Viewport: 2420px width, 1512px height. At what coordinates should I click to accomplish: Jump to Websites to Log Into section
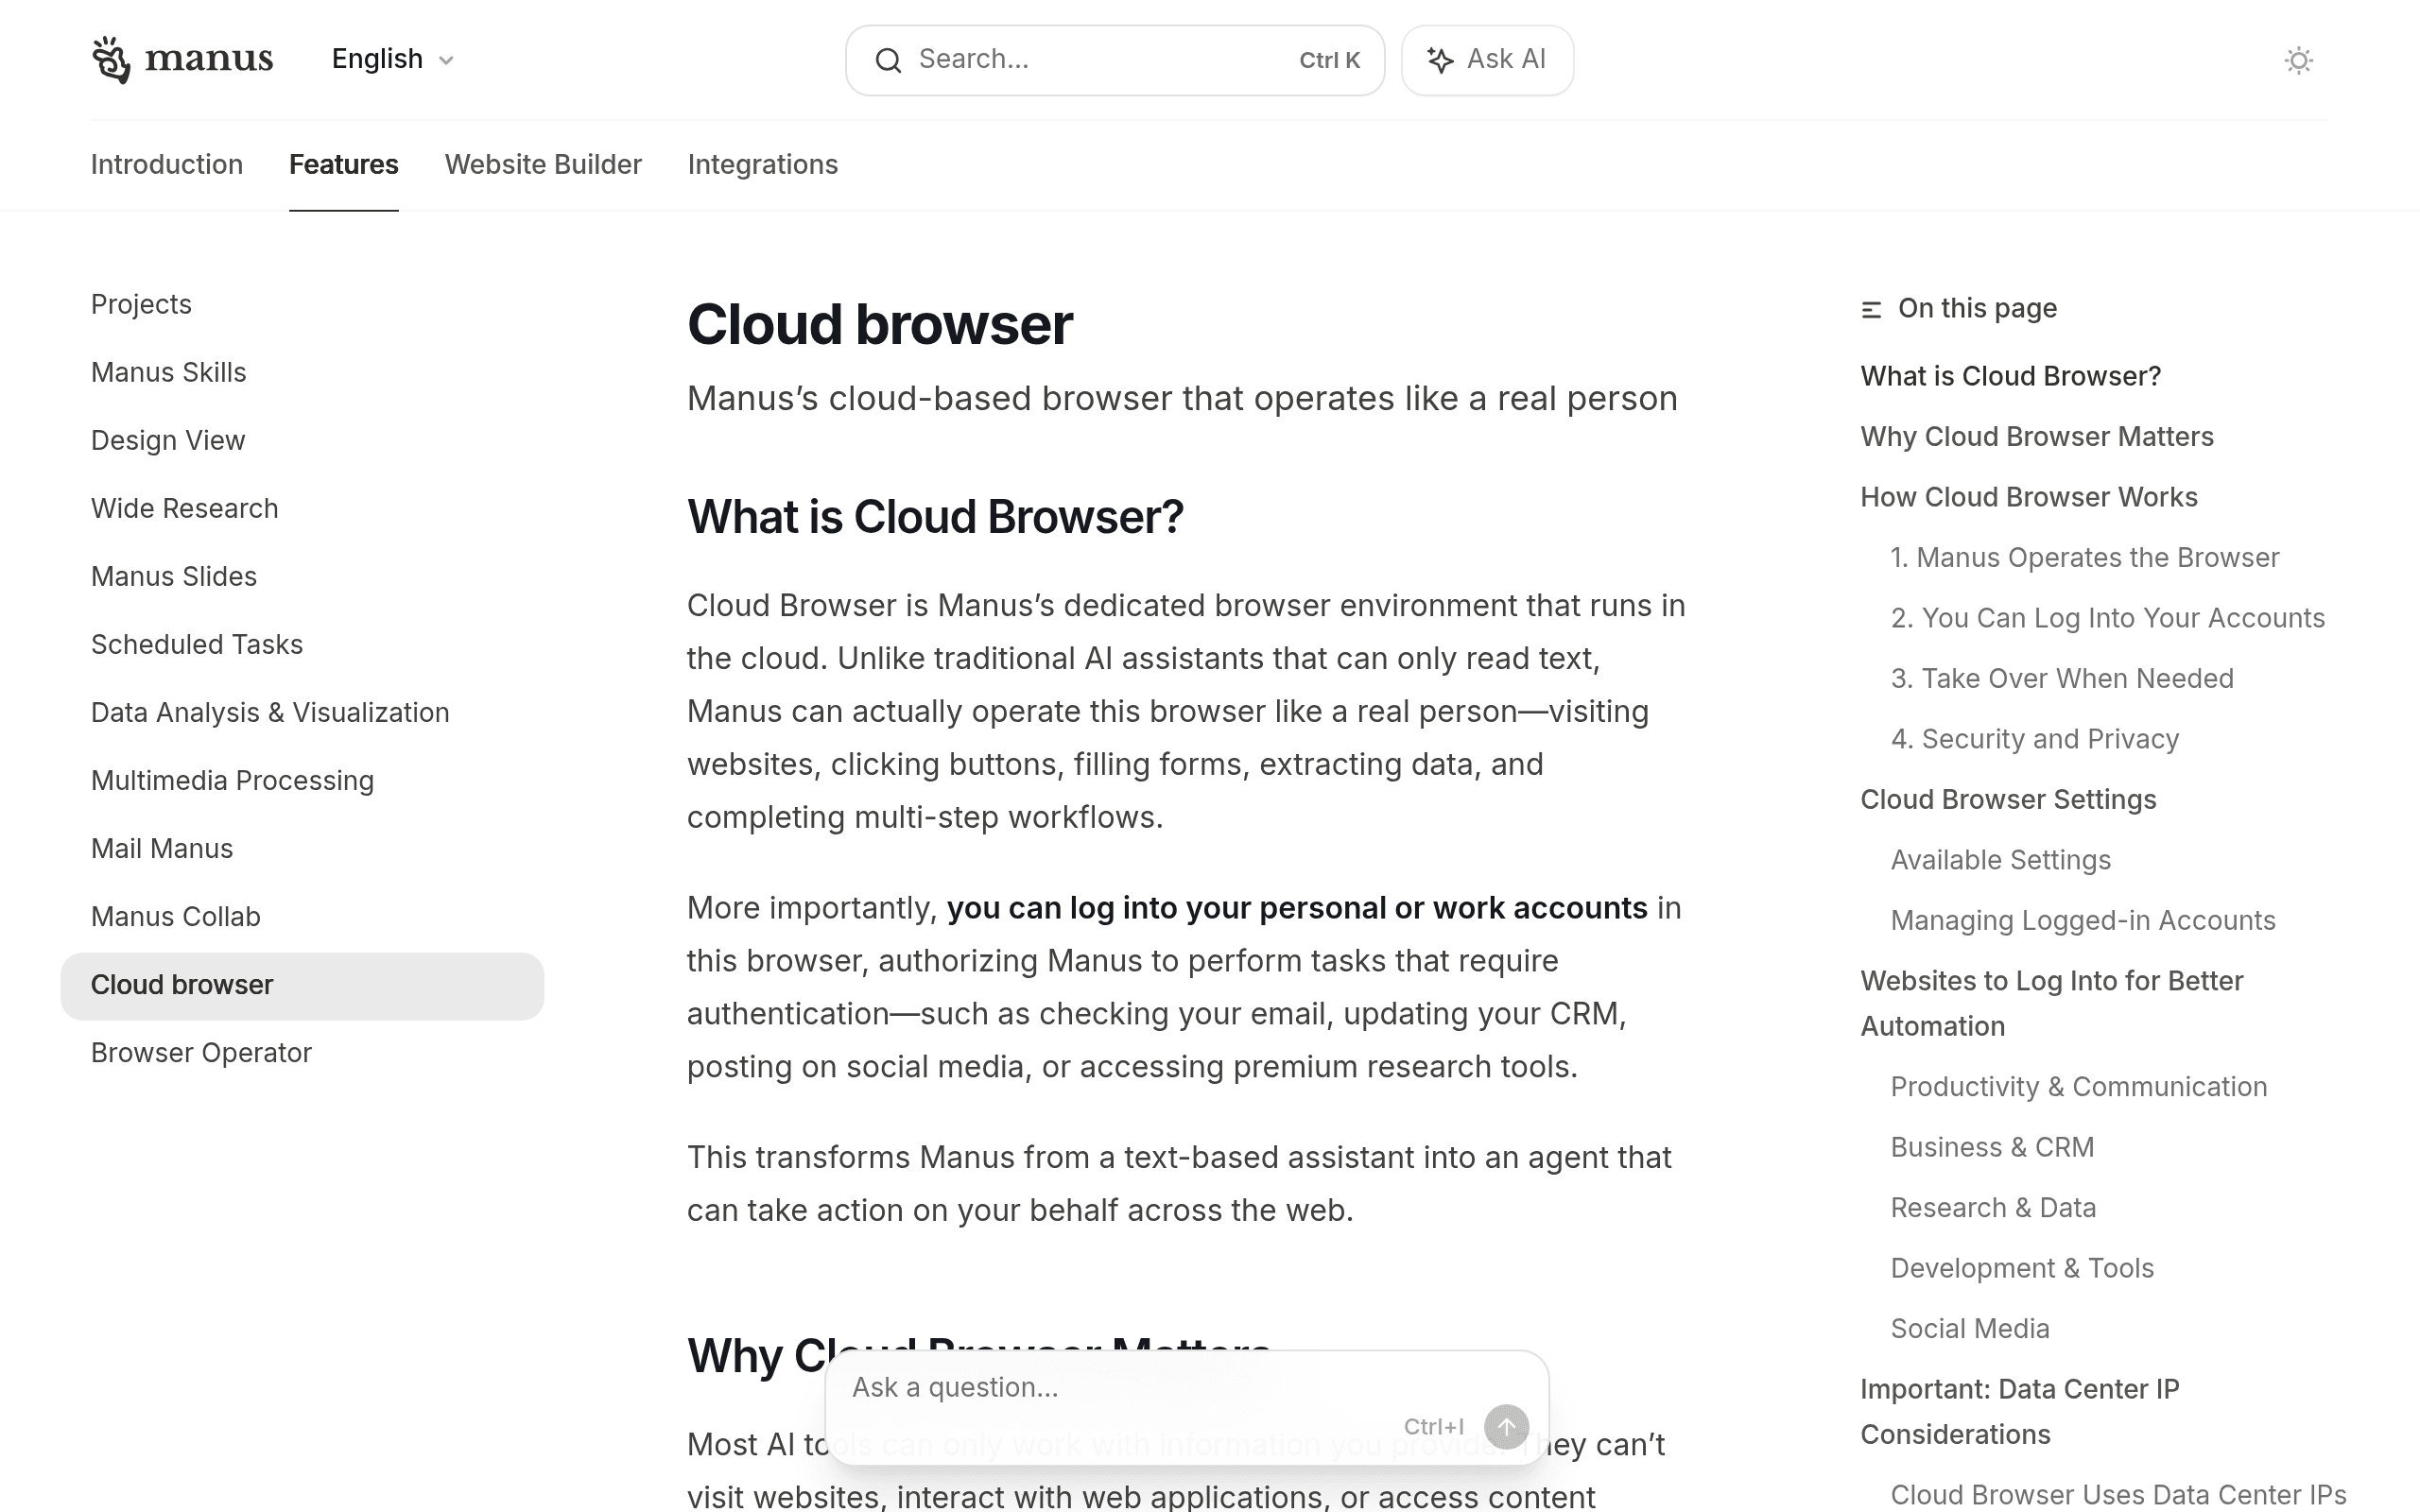[x=2052, y=1003]
